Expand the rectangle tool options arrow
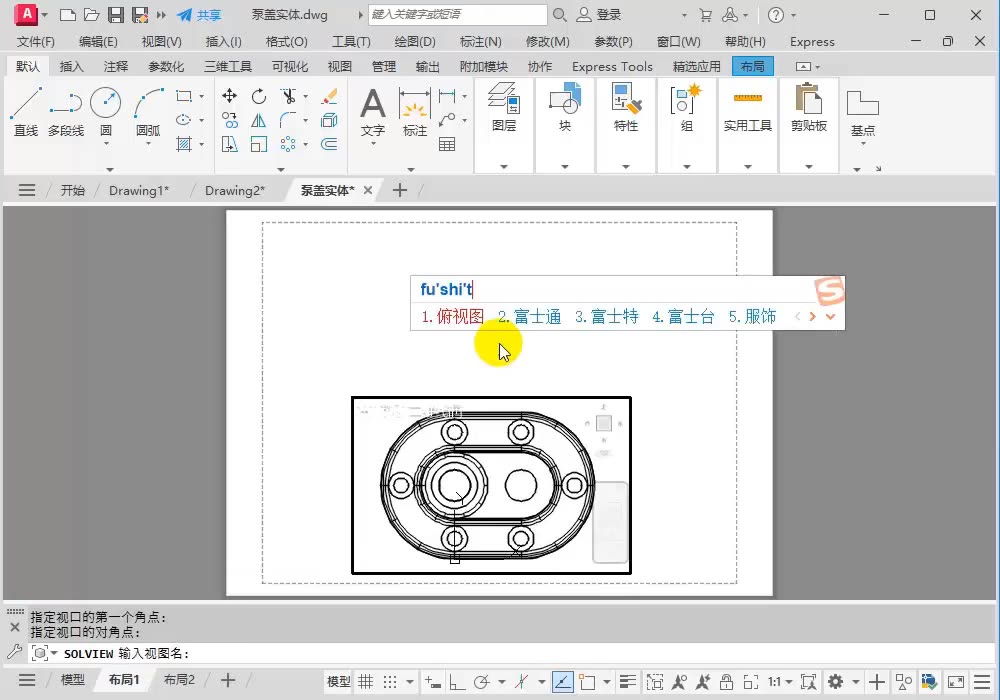Image resolution: width=1000 pixels, height=700 pixels. click(x=200, y=98)
